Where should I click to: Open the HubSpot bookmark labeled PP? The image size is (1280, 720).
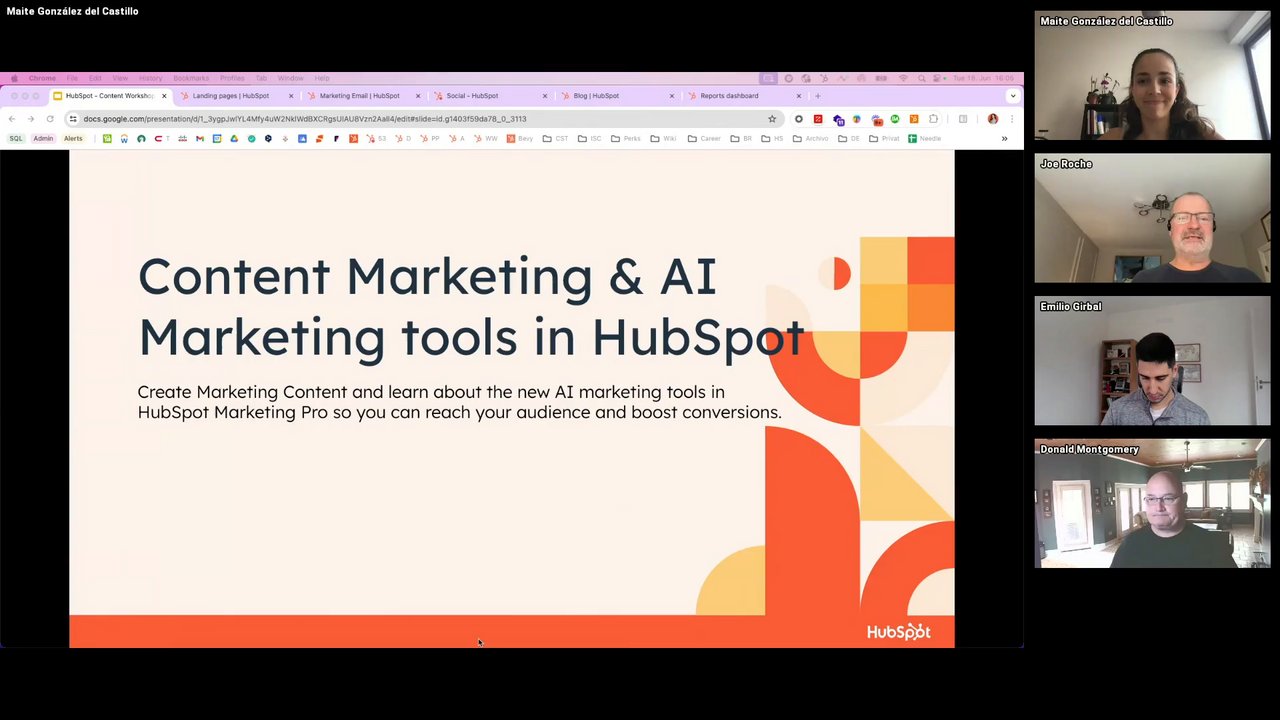[x=430, y=138]
